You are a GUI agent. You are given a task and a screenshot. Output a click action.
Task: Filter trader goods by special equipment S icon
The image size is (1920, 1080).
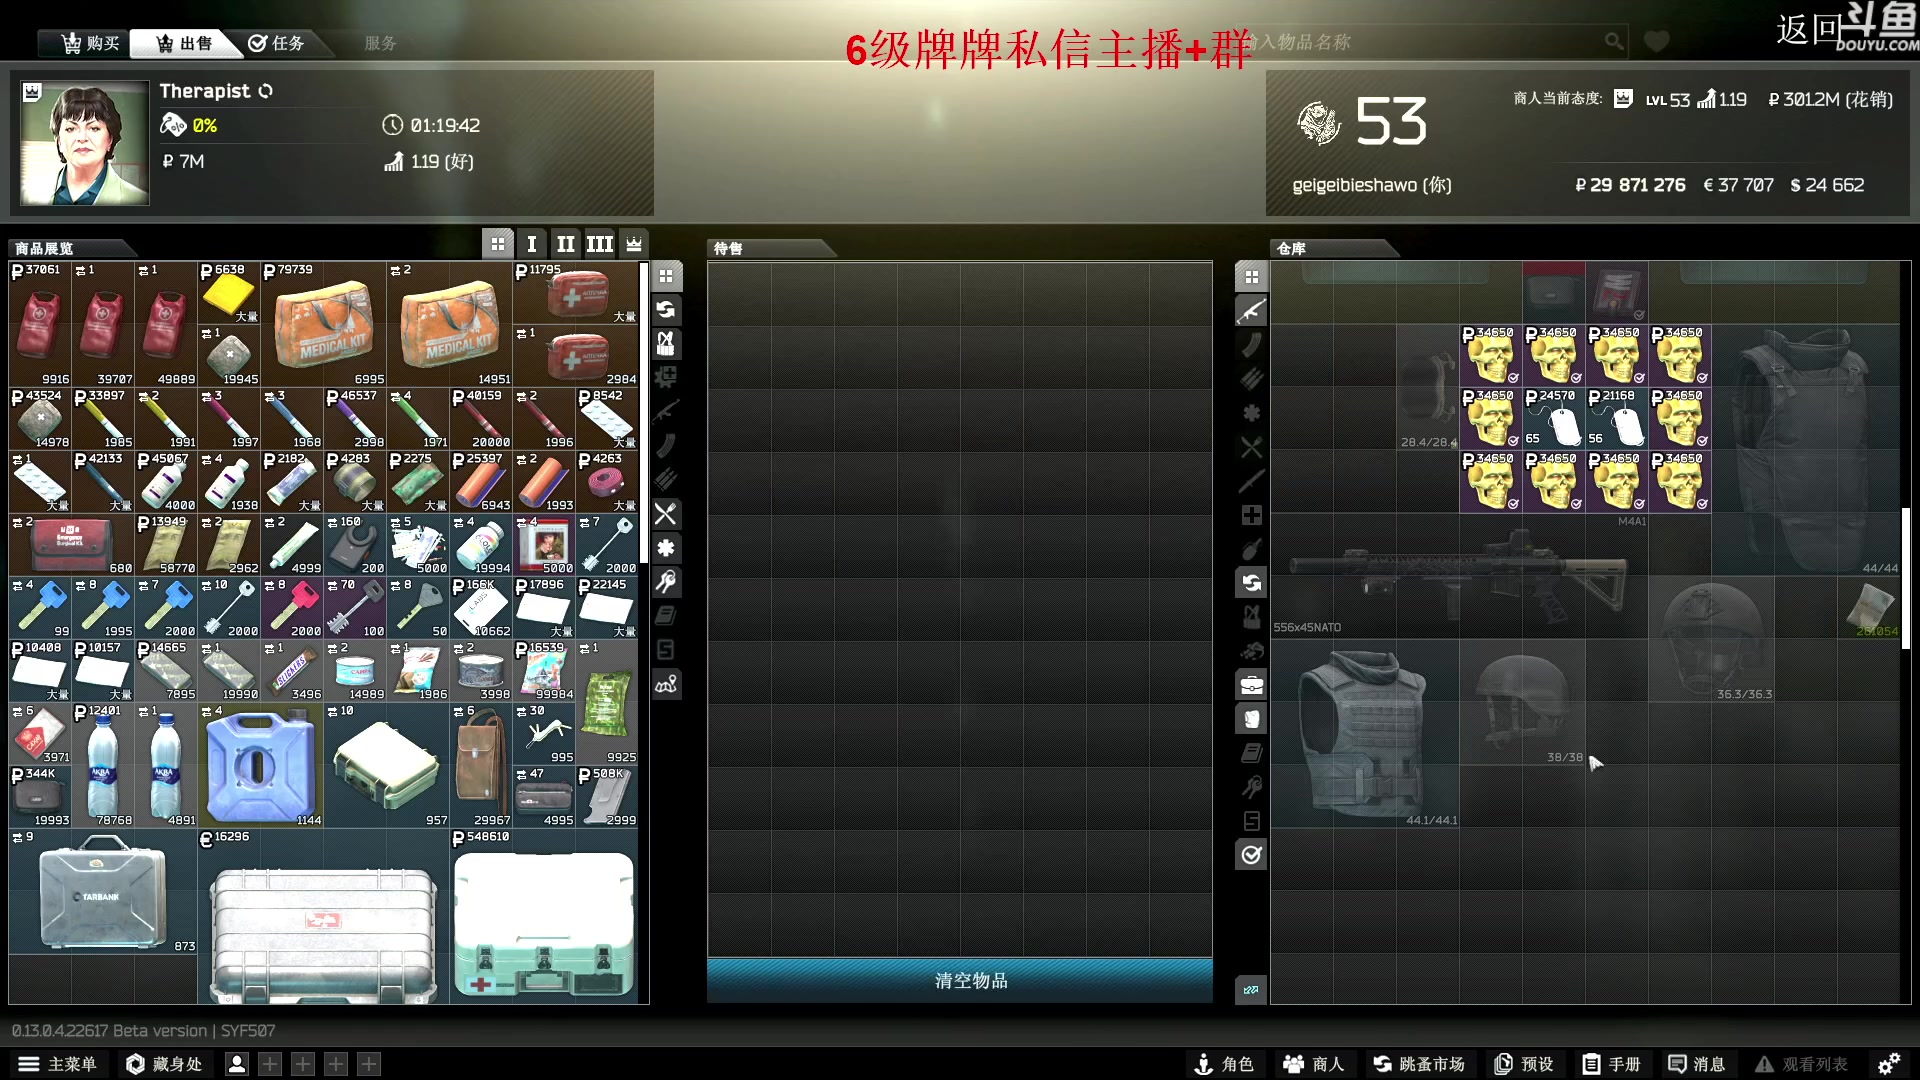pos(666,650)
